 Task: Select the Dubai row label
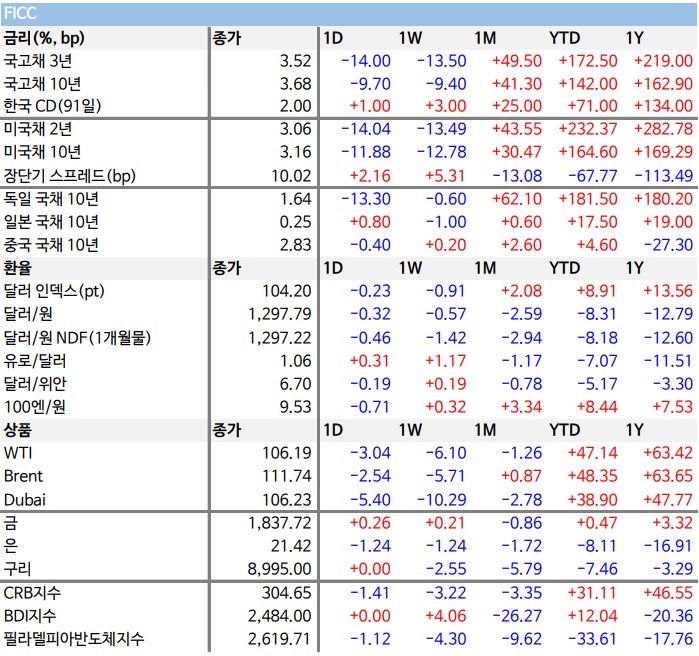click(x=25, y=500)
